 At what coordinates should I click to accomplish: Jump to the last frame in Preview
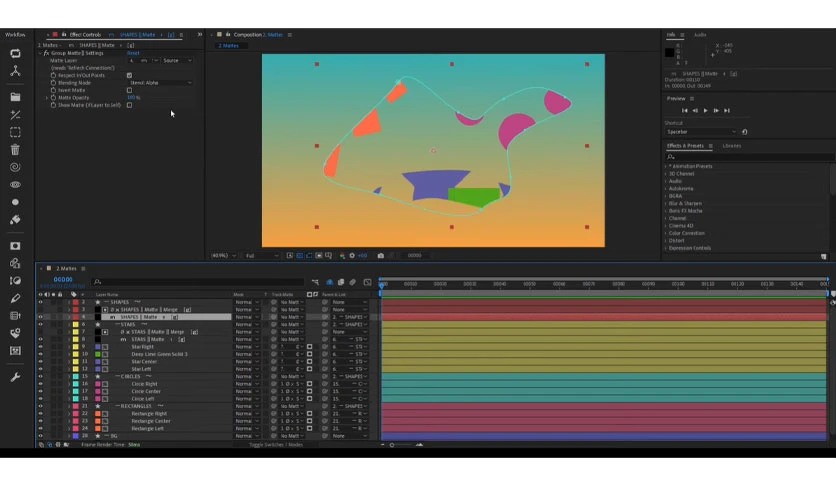727,110
